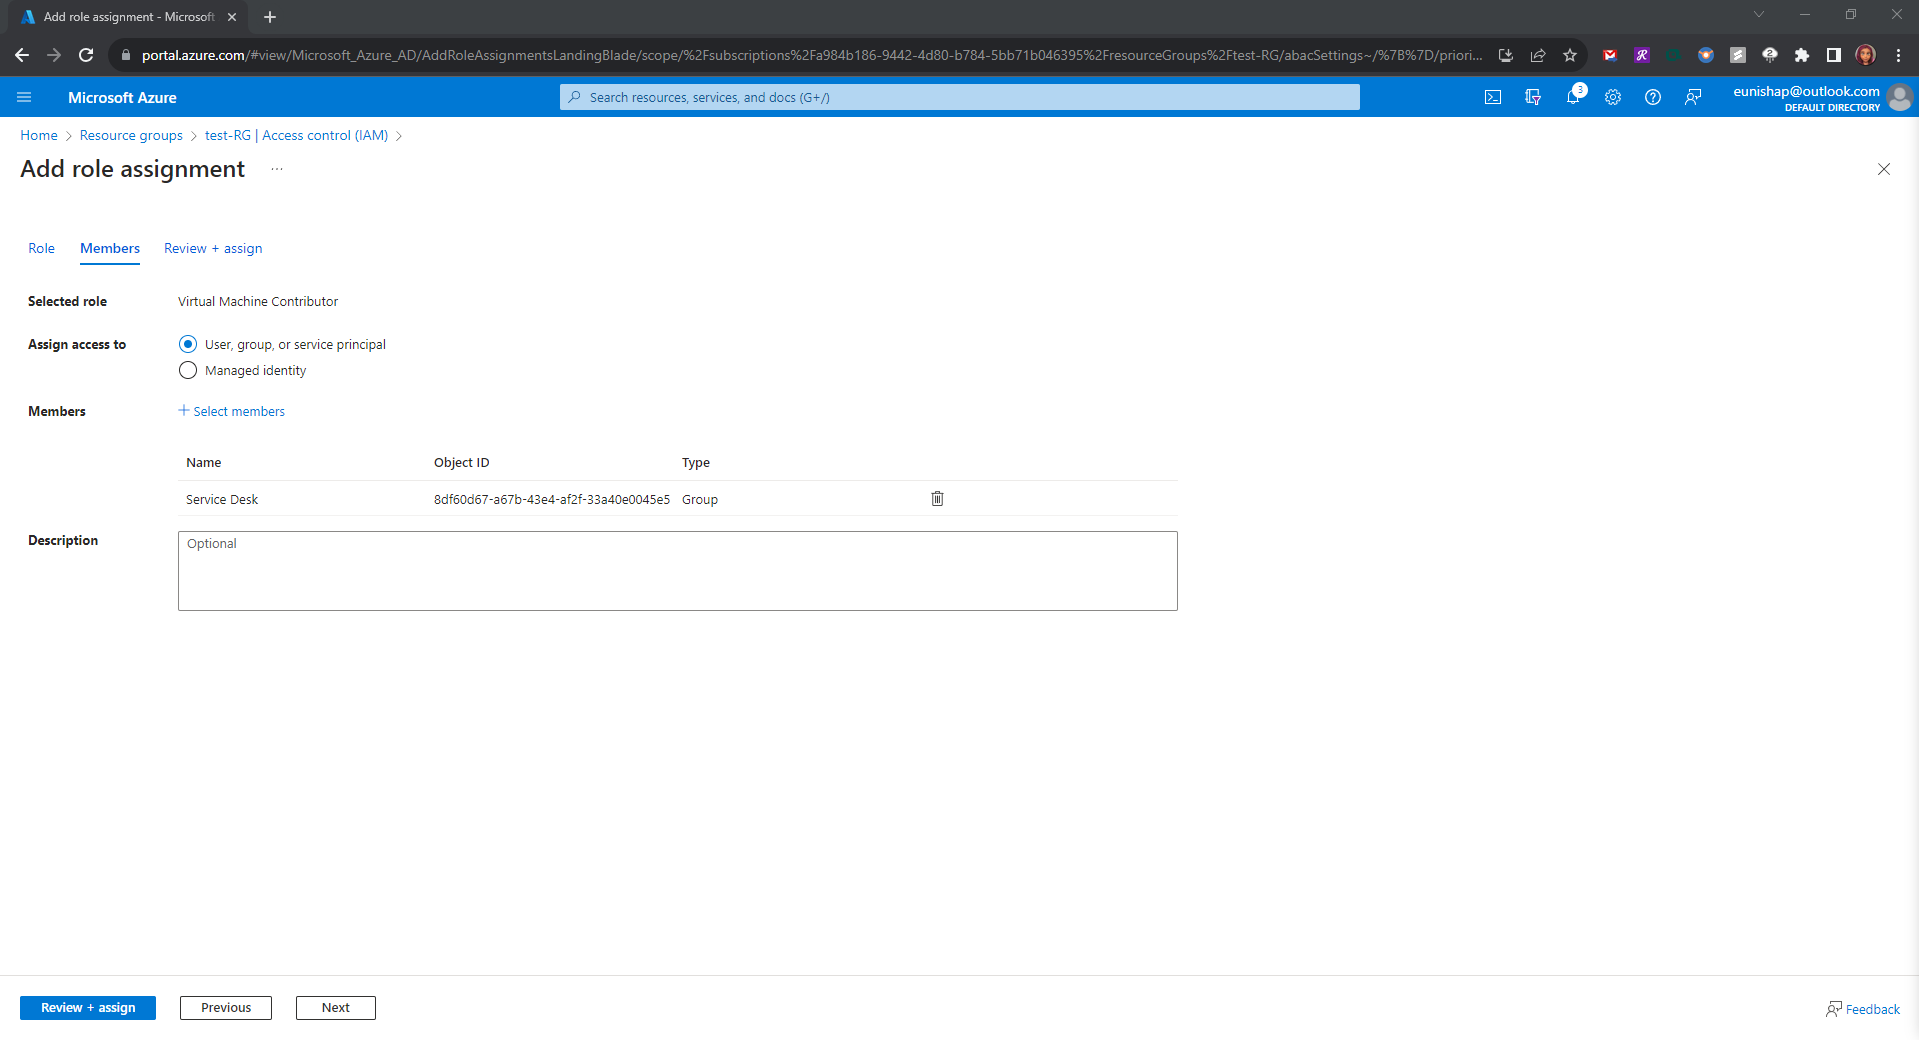The height and width of the screenshot is (1040, 1919).
Task: Switch to the Role tab
Action: point(41,248)
